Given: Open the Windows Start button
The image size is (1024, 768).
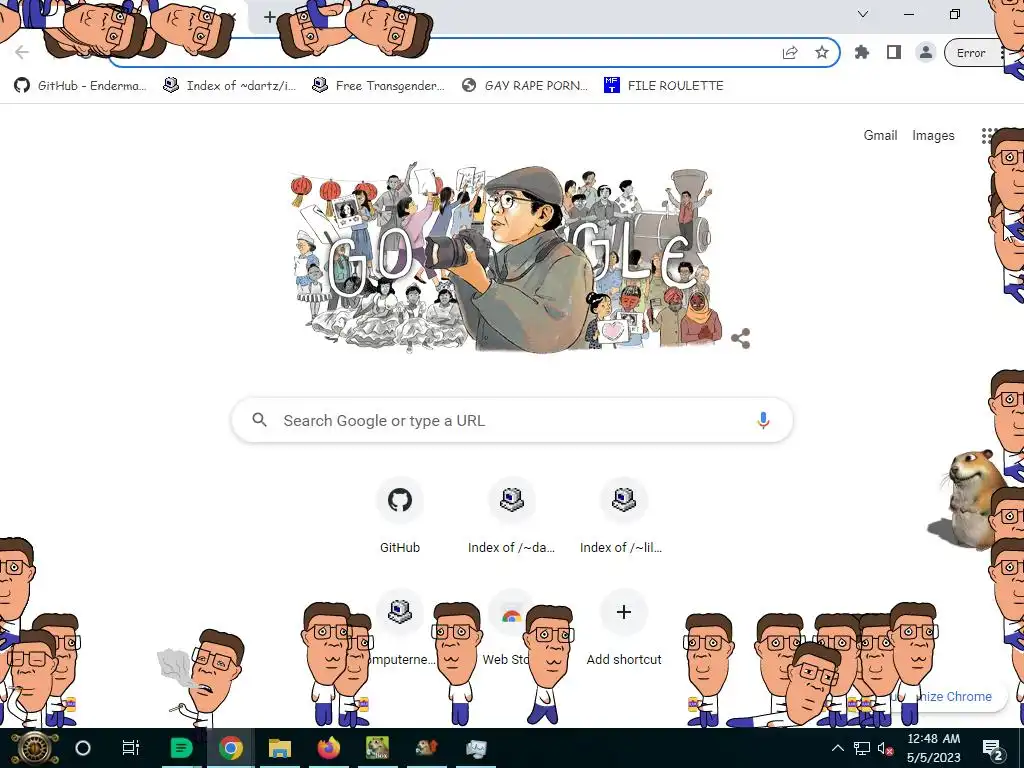Looking at the screenshot, I should point(35,748).
